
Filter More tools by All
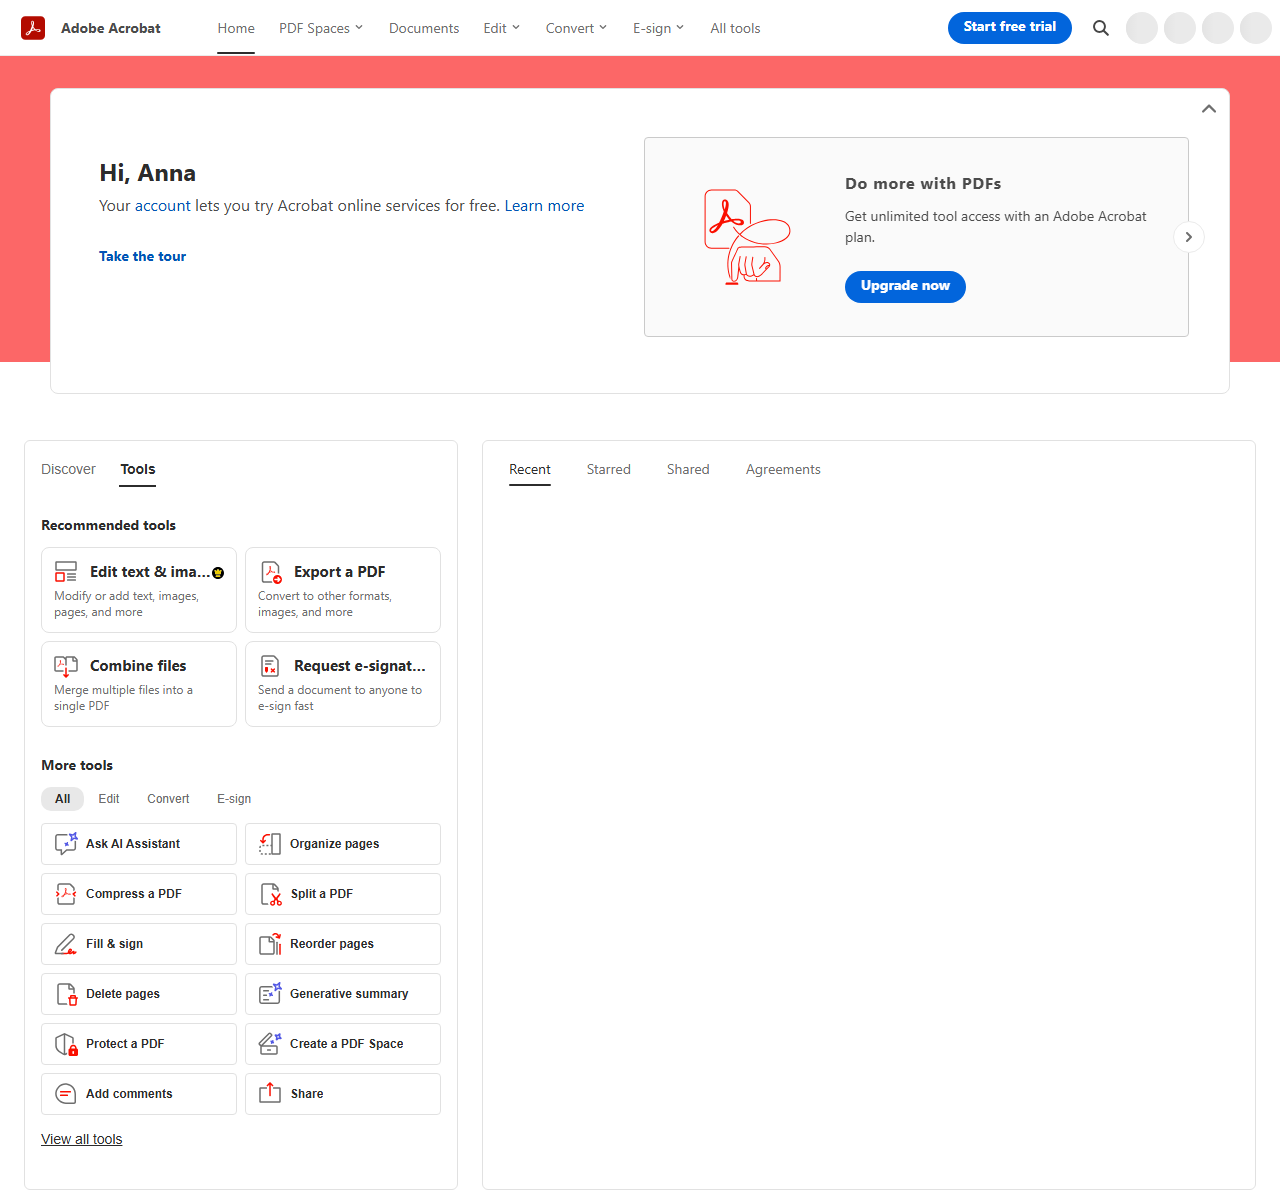(x=63, y=799)
